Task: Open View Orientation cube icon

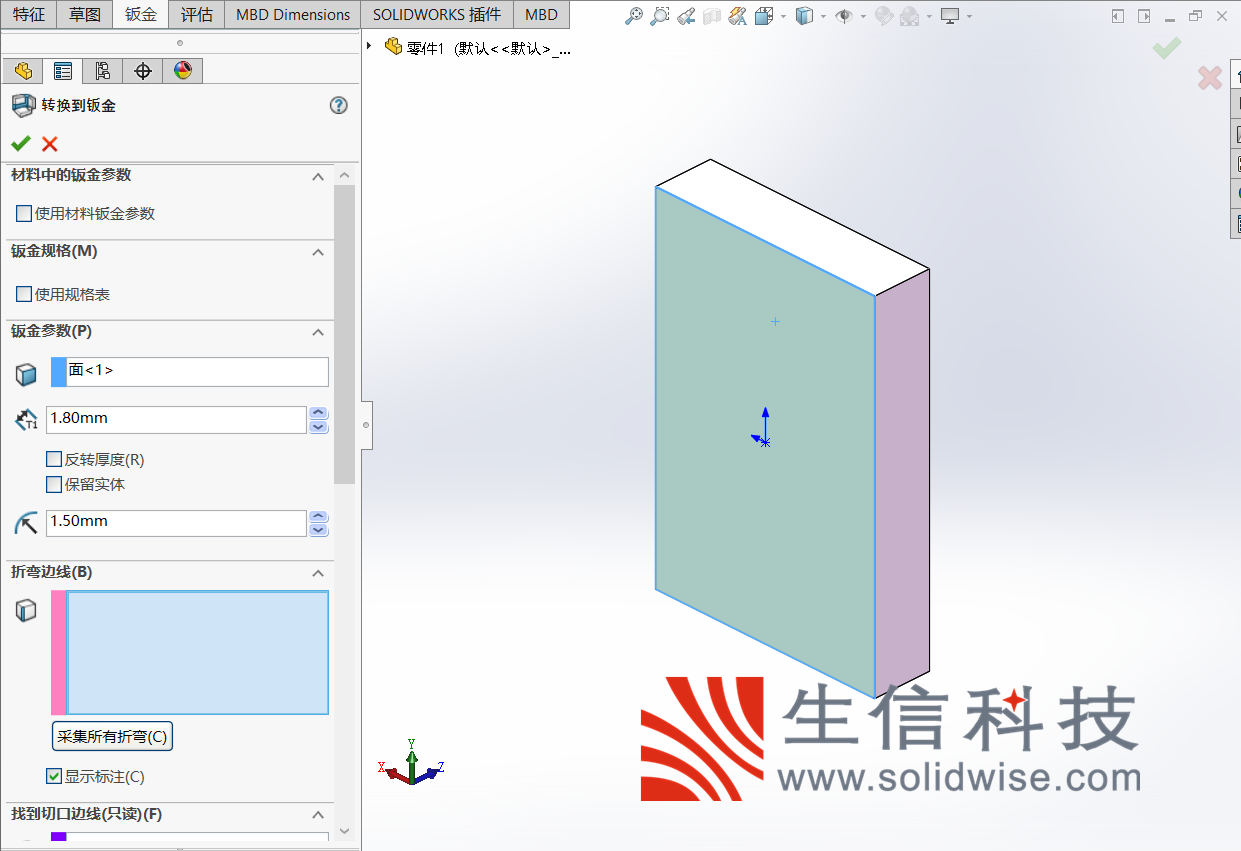Action: click(x=764, y=16)
